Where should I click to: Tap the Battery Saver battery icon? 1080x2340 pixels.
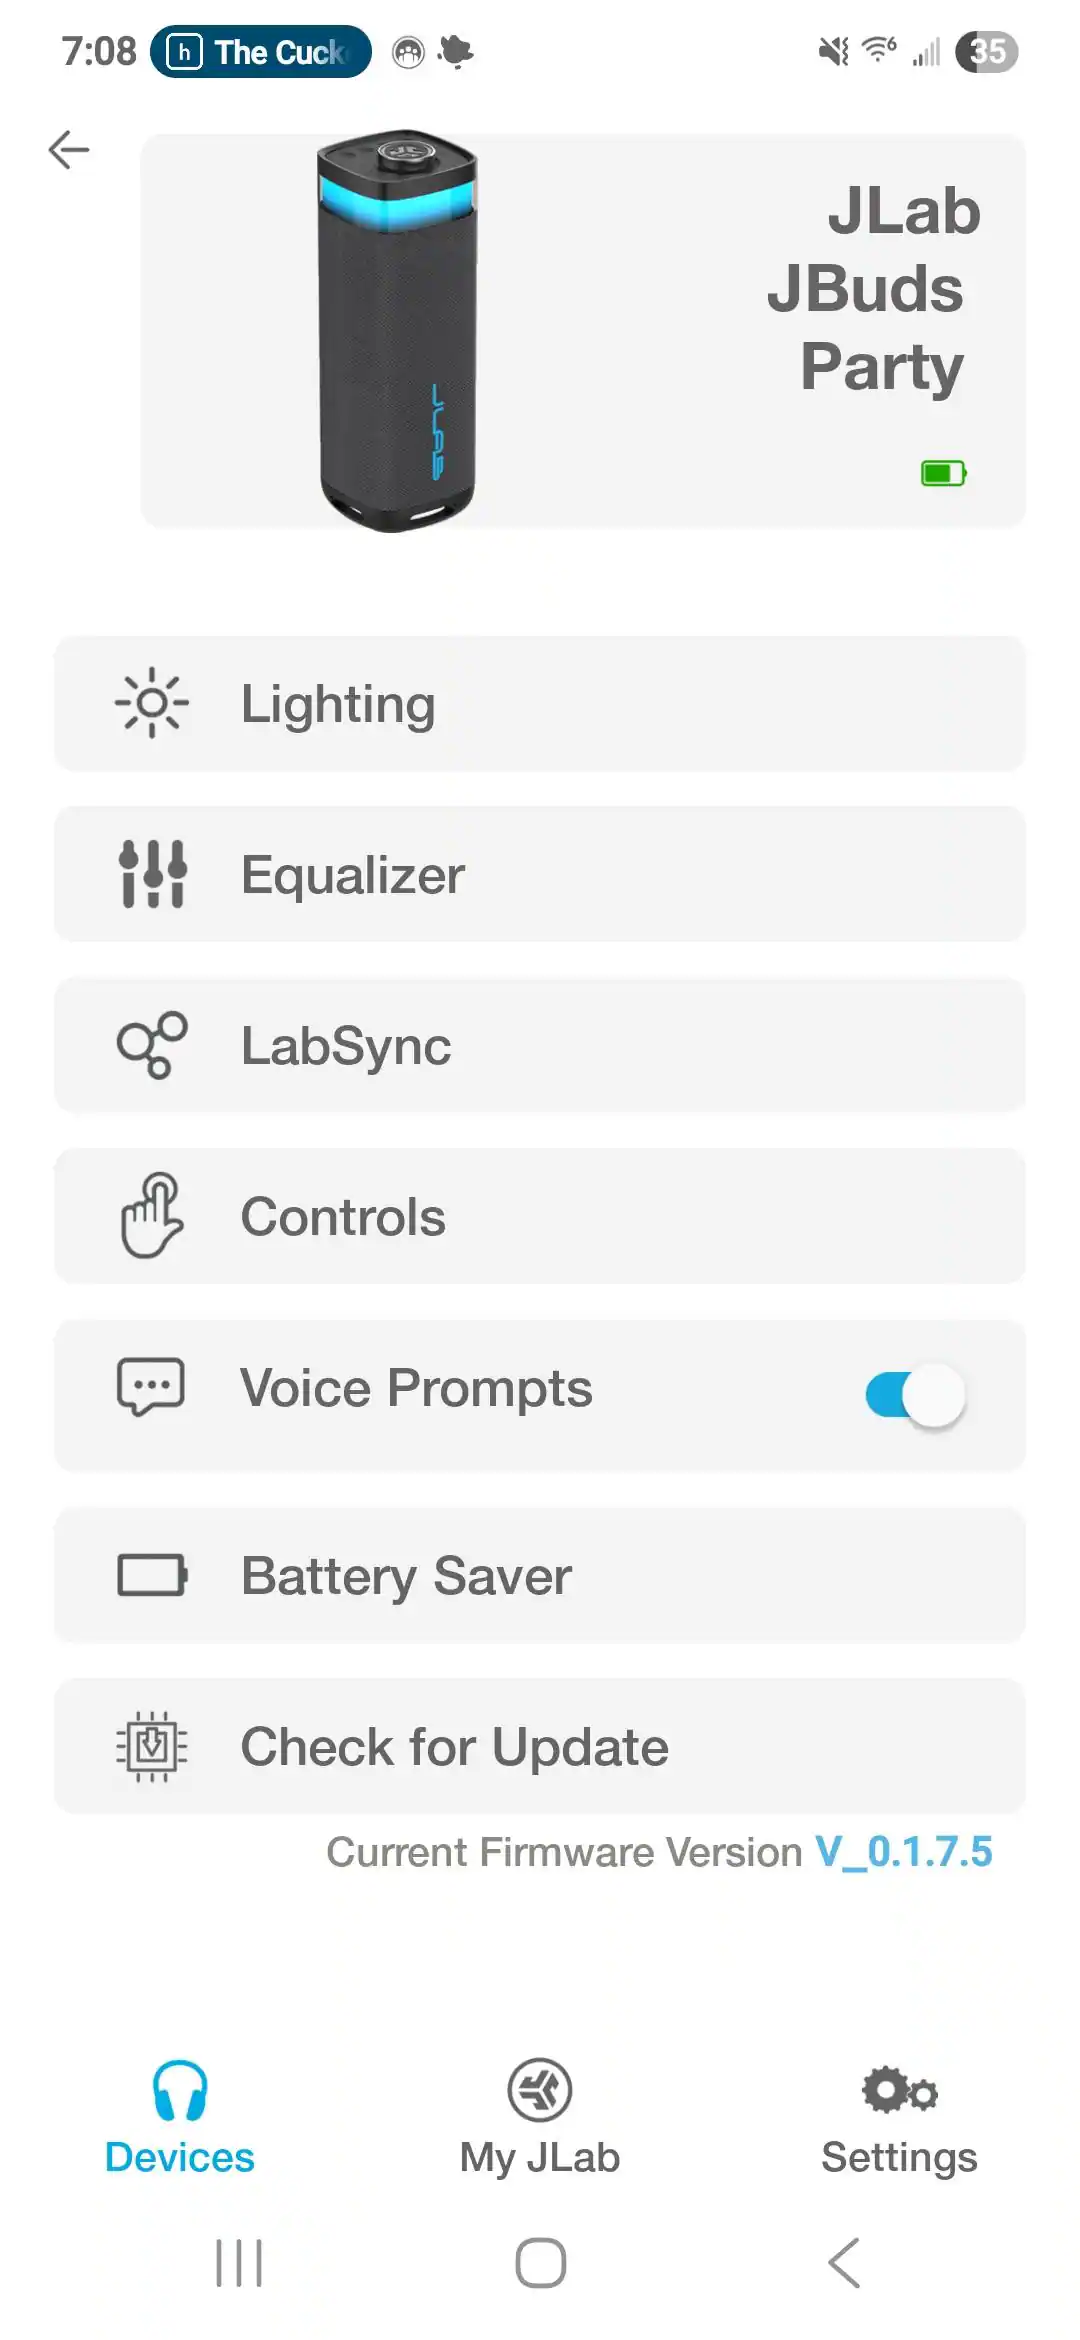pyautogui.click(x=152, y=1575)
